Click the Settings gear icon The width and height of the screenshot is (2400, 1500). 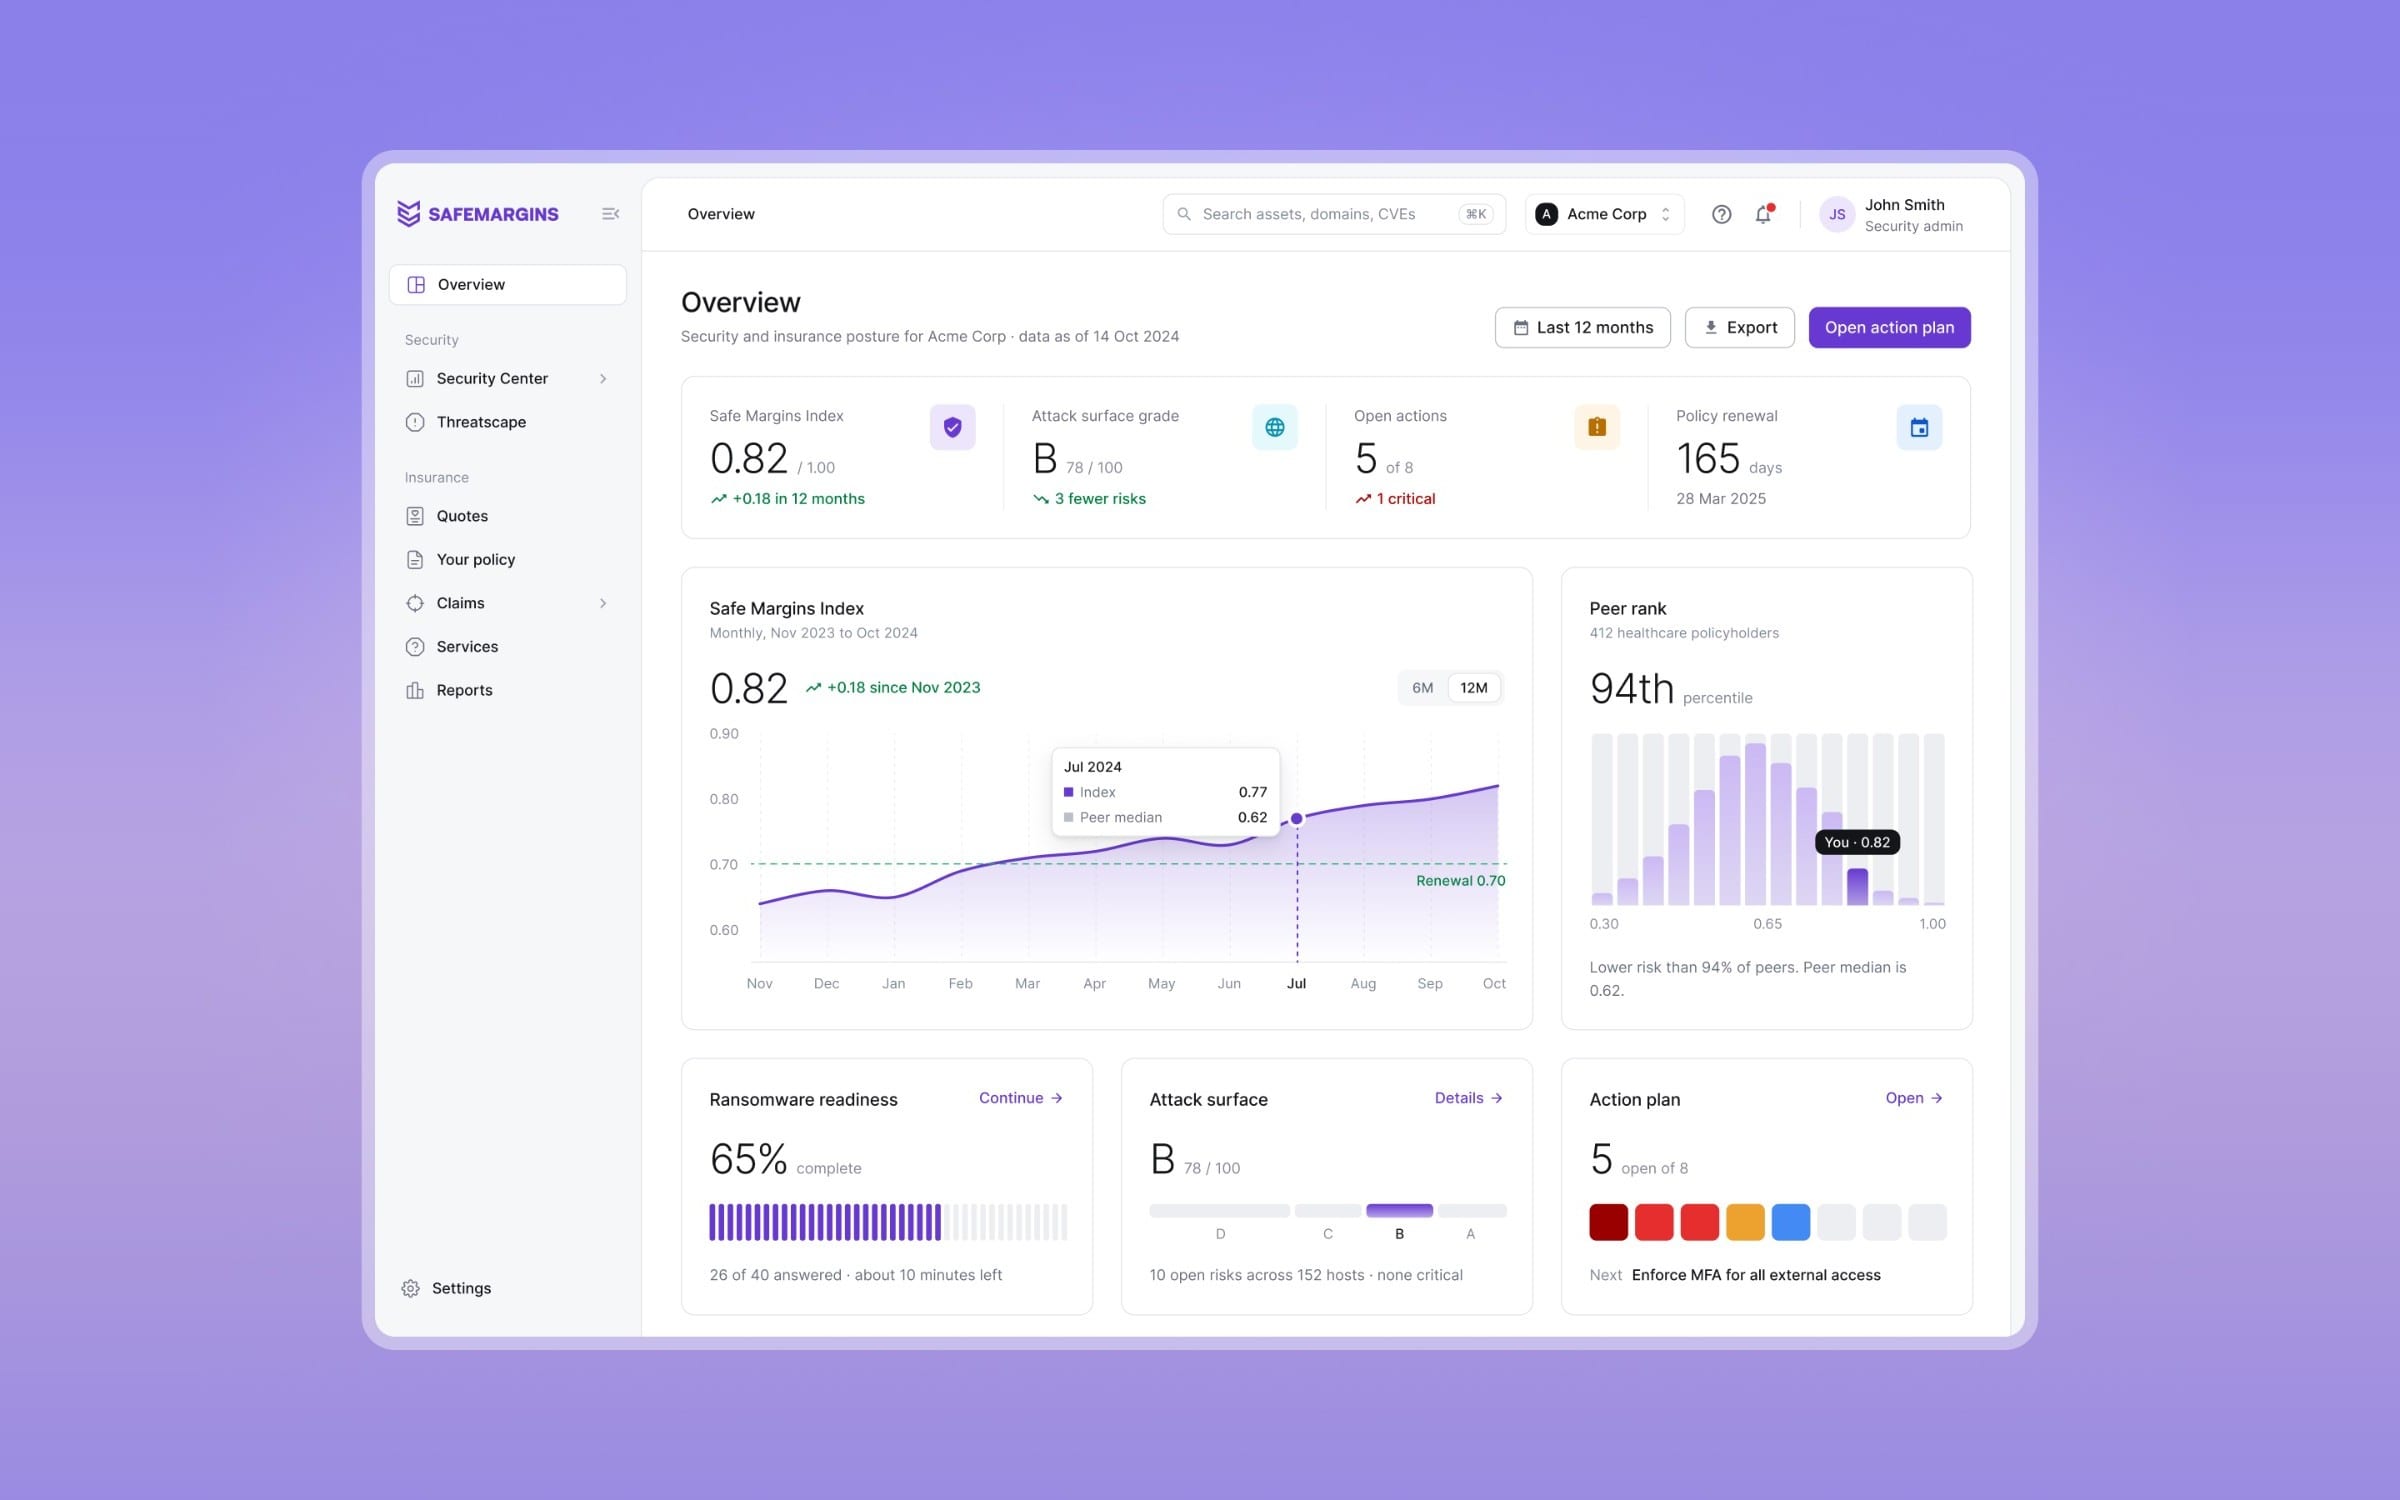point(411,1288)
